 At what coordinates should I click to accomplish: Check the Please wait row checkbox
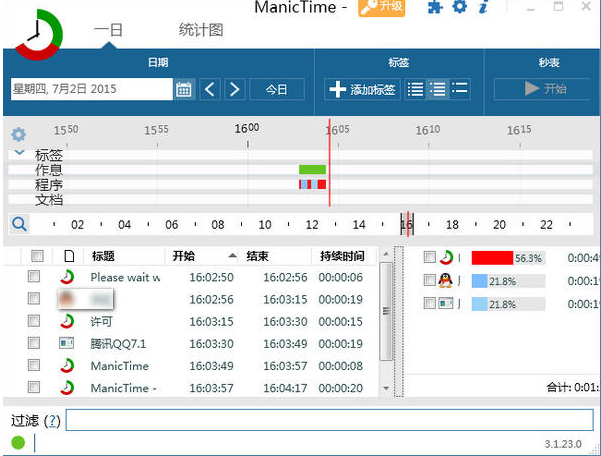(x=34, y=276)
